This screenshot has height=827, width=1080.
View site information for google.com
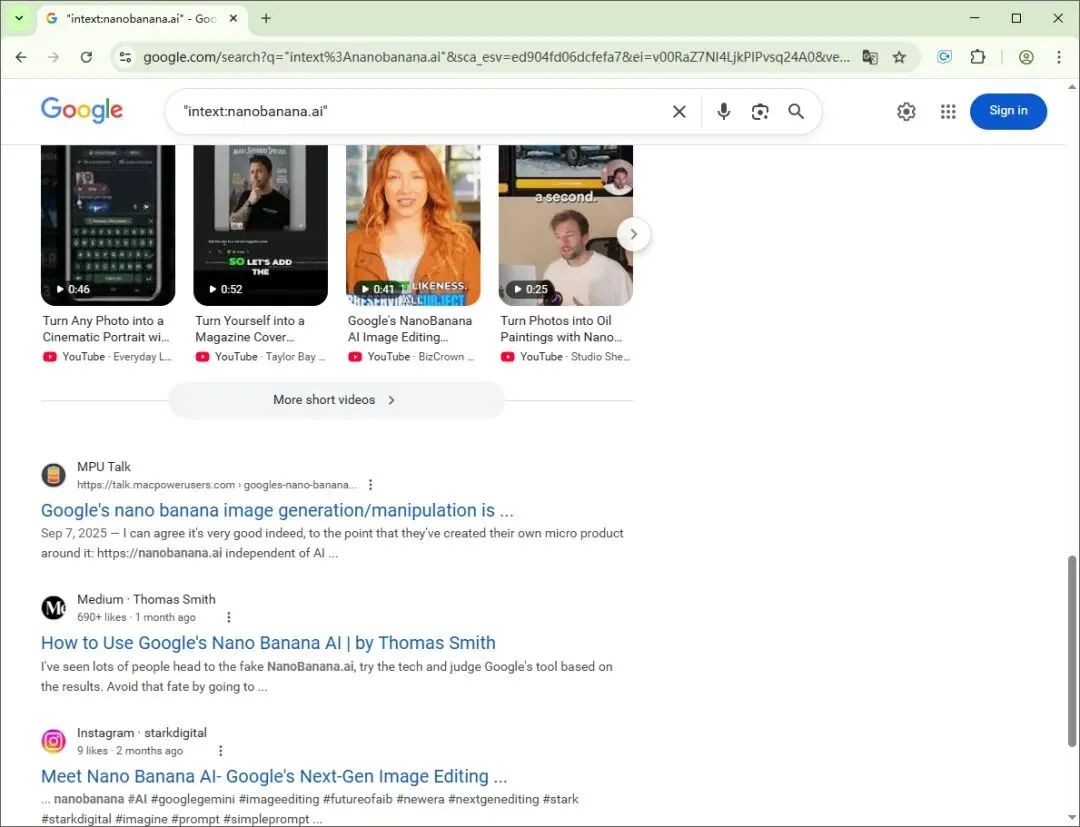coord(125,57)
